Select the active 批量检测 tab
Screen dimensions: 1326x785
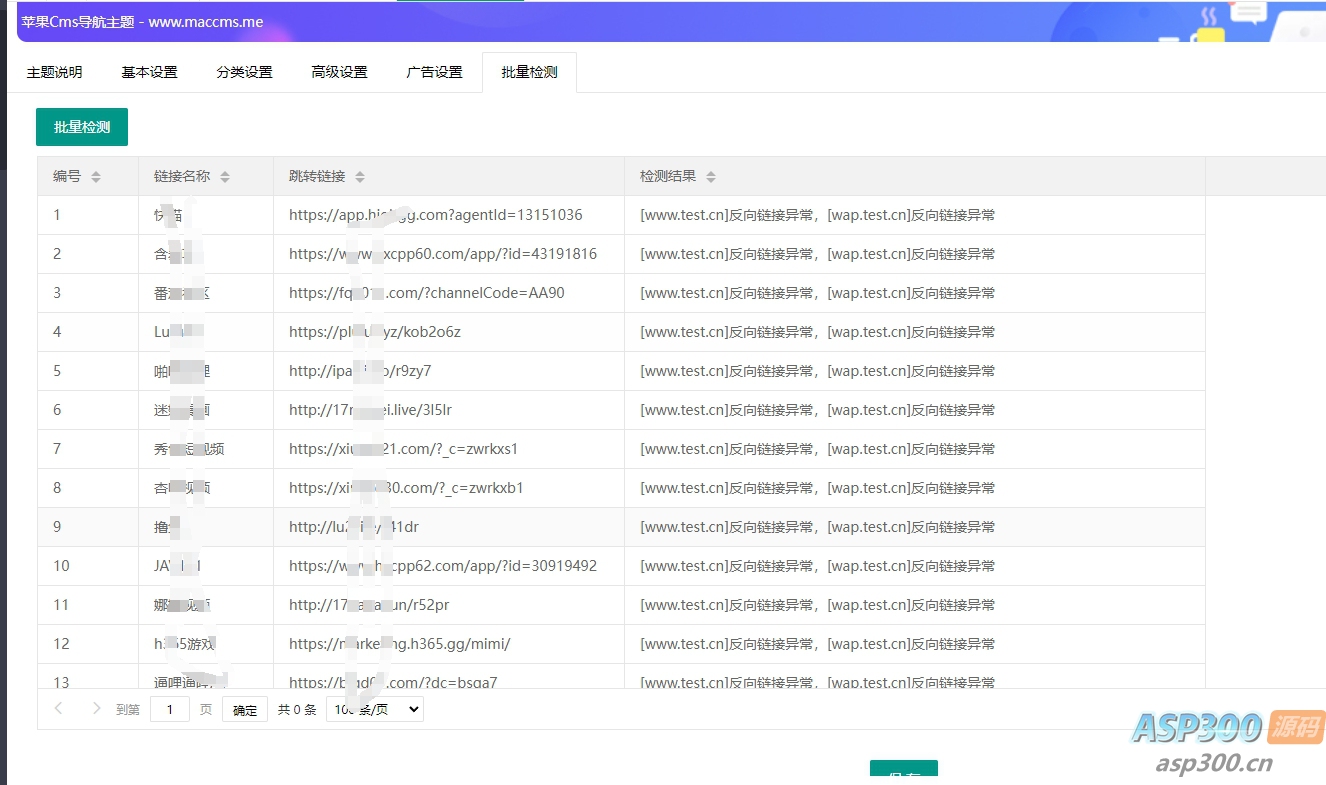(x=529, y=73)
